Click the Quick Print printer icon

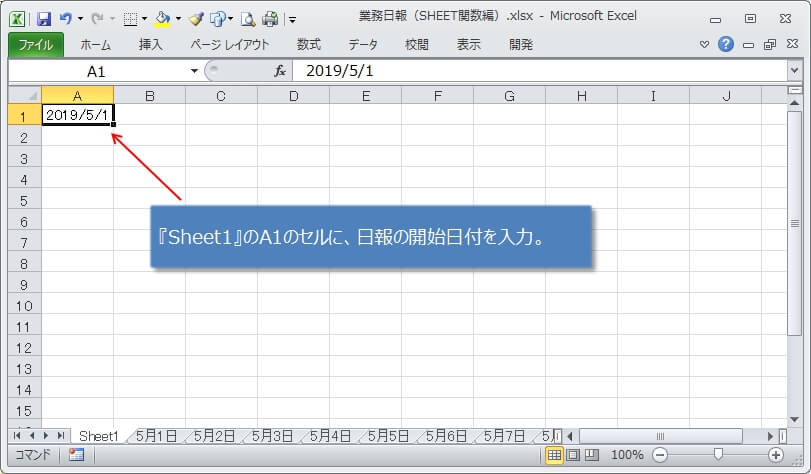[x=270, y=18]
